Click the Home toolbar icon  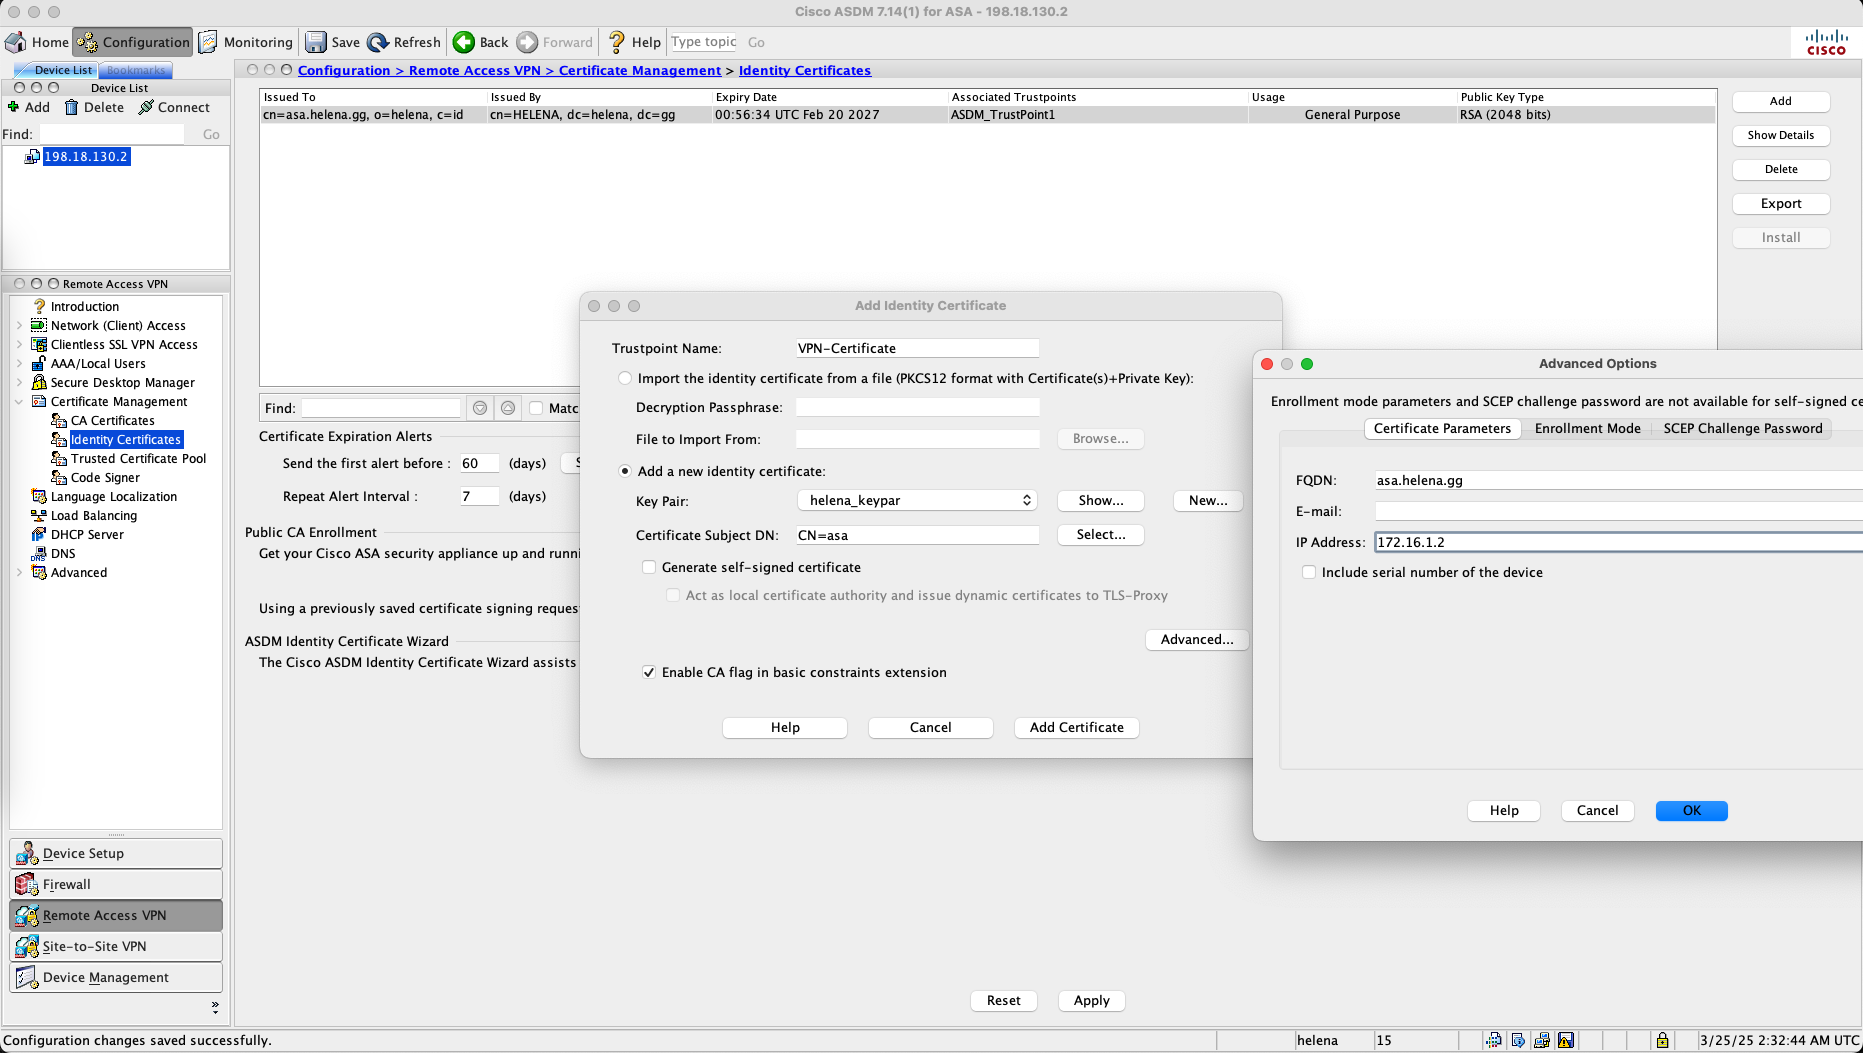point(17,42)
